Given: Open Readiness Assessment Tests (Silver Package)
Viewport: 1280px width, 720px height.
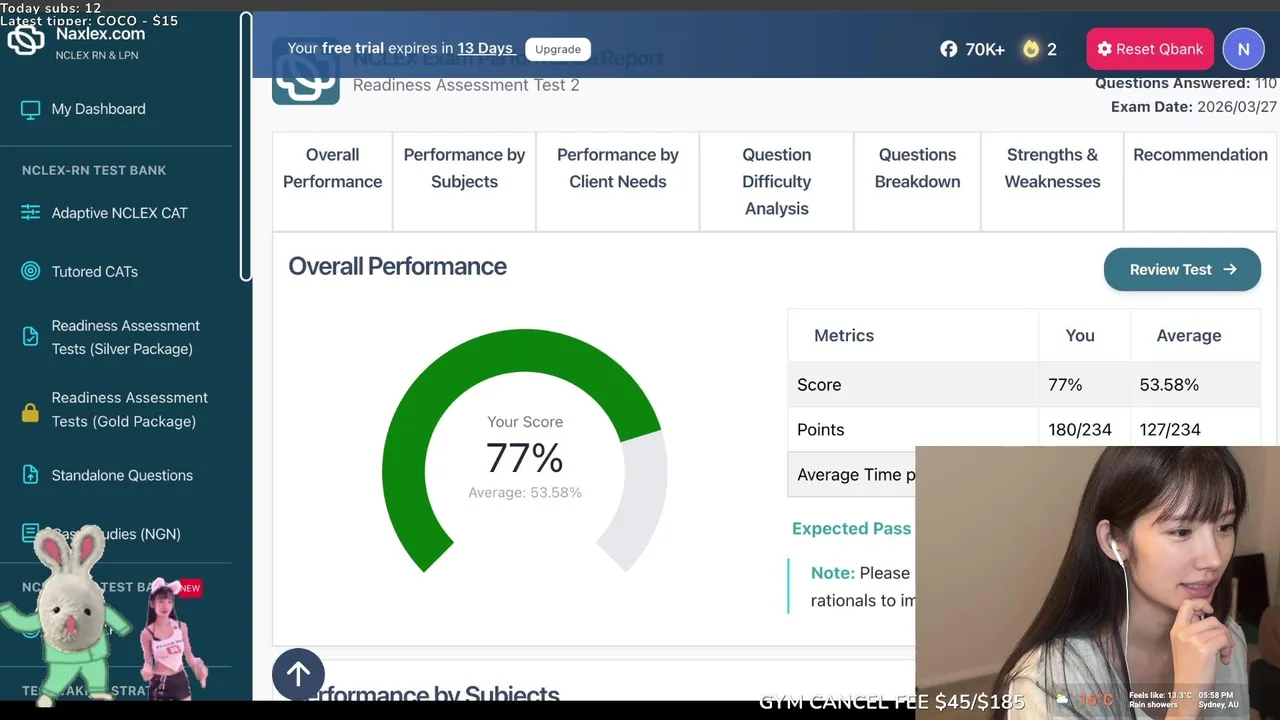Looking at the screenshot, I should coord(125,337).
